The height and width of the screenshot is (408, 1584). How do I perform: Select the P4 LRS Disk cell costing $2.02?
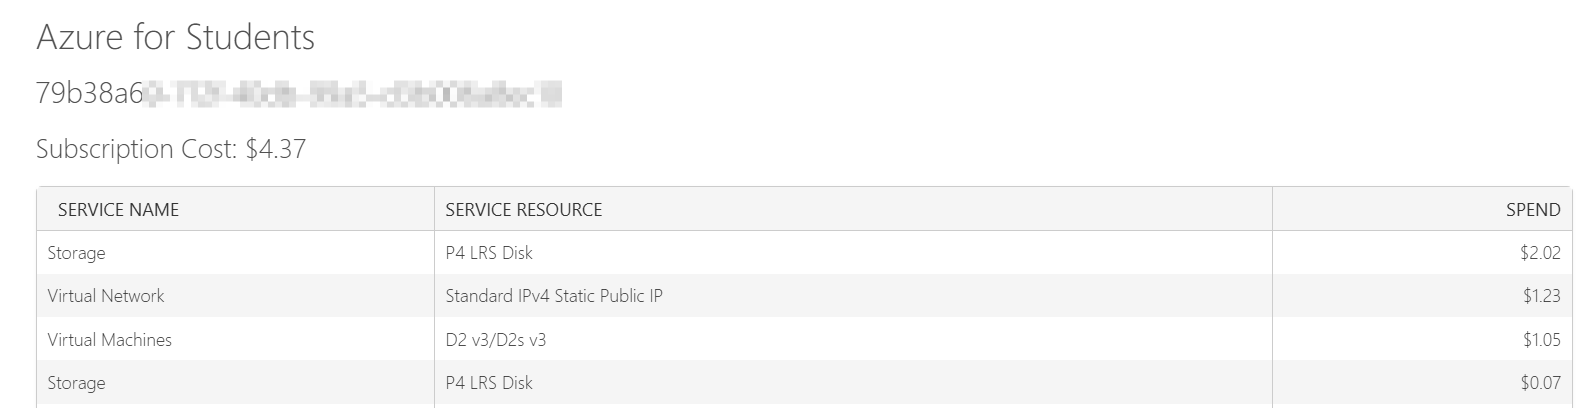point(489,253)
